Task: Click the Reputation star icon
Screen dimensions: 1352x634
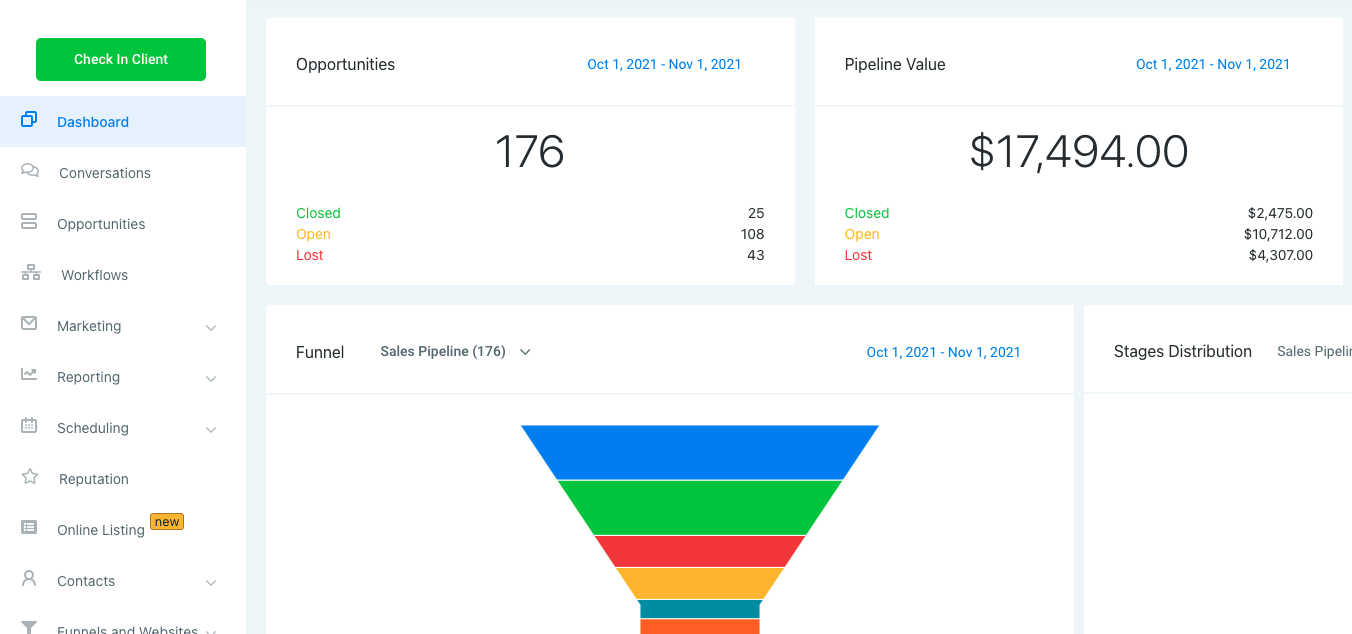Action: coord(30,477)
